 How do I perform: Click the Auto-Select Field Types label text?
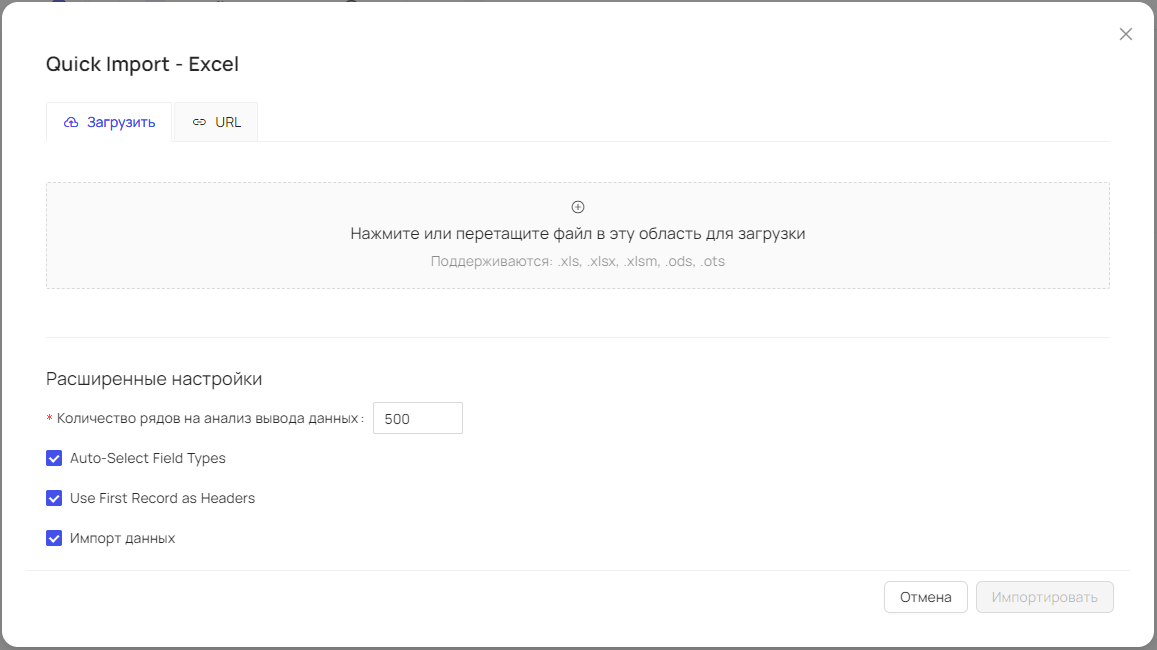[148, 458]
